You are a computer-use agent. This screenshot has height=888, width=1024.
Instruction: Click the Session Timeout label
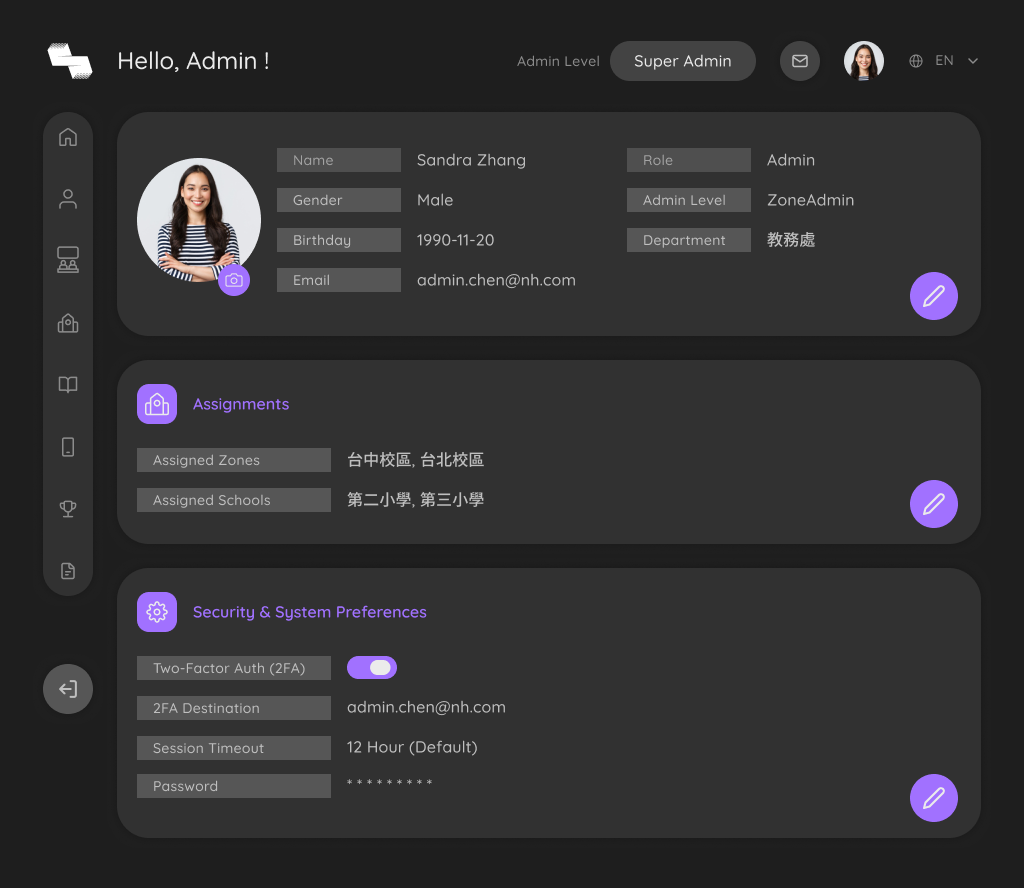[234, 748]
